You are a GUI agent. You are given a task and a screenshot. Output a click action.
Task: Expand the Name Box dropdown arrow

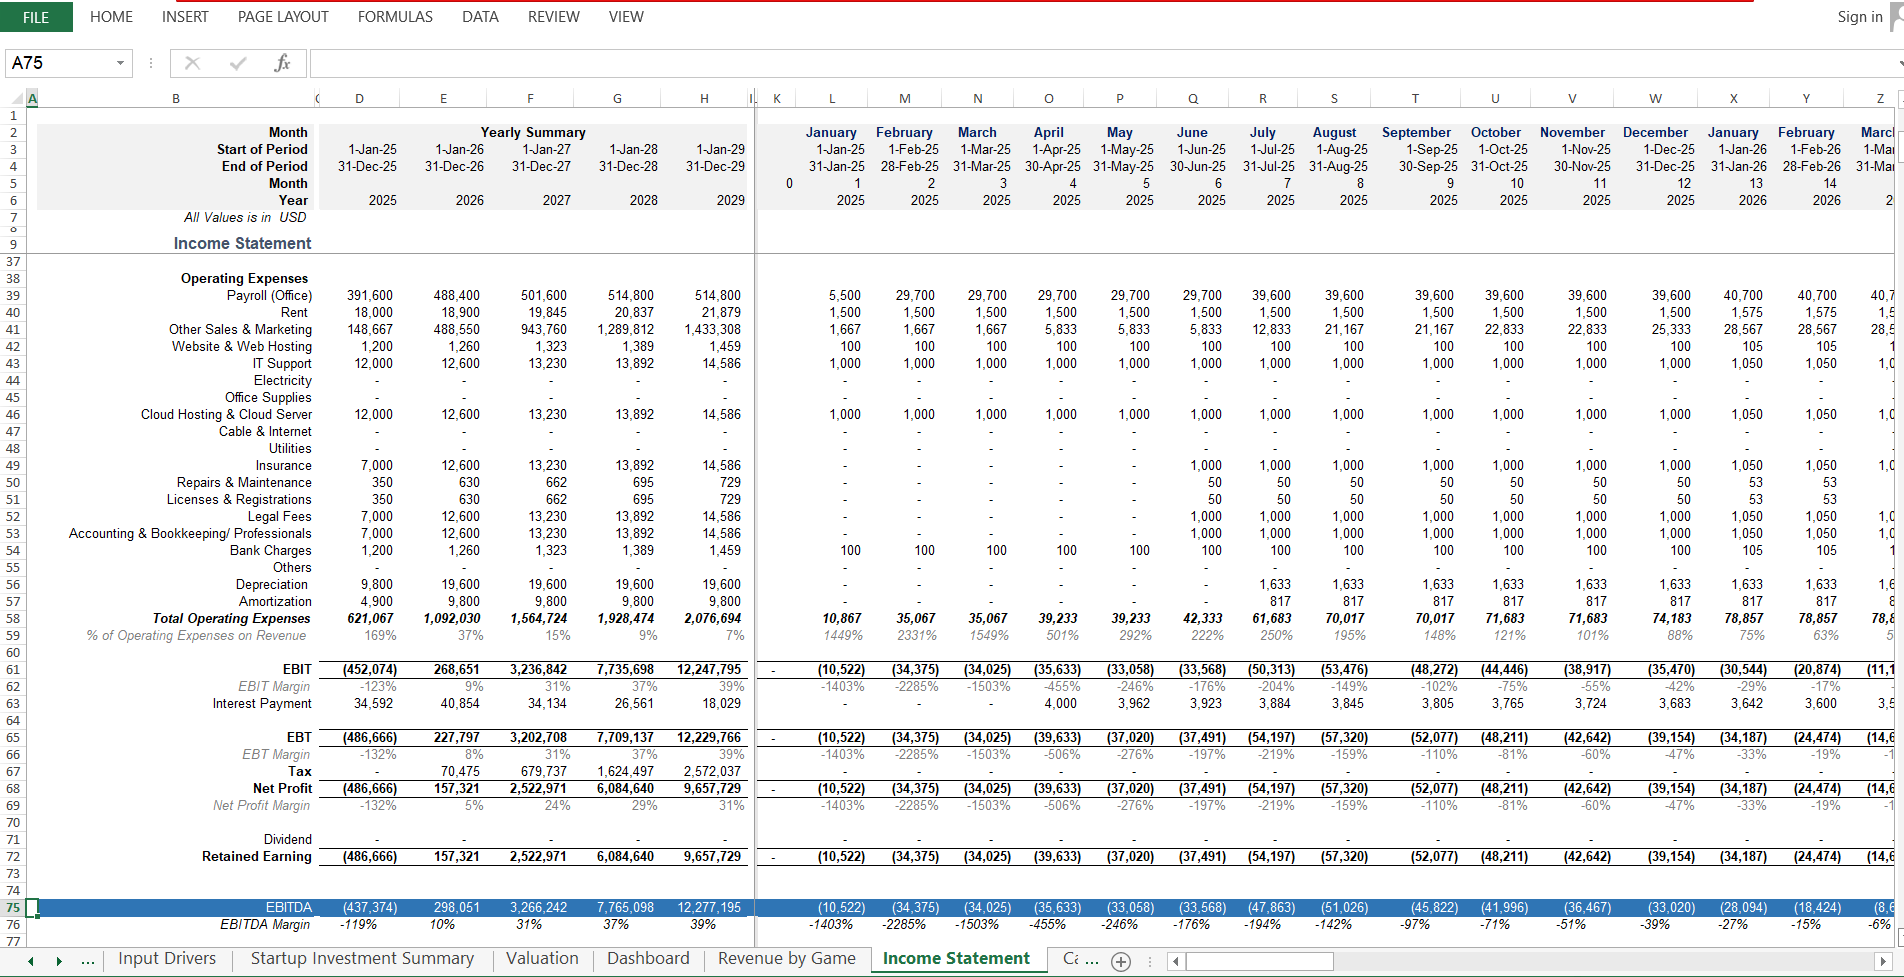[x=121, y=63]
